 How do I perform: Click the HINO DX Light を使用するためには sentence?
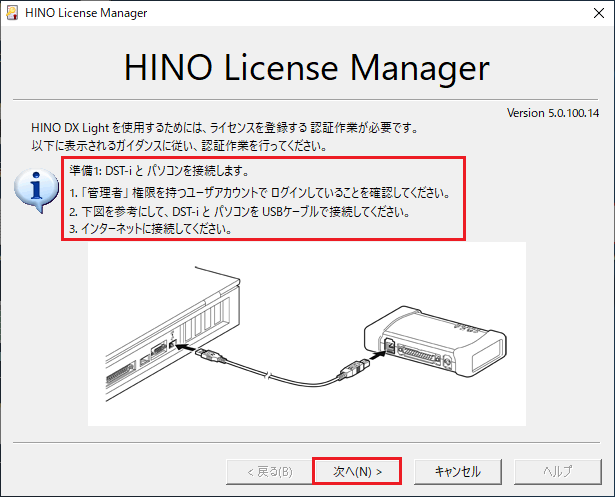(224, 128)
